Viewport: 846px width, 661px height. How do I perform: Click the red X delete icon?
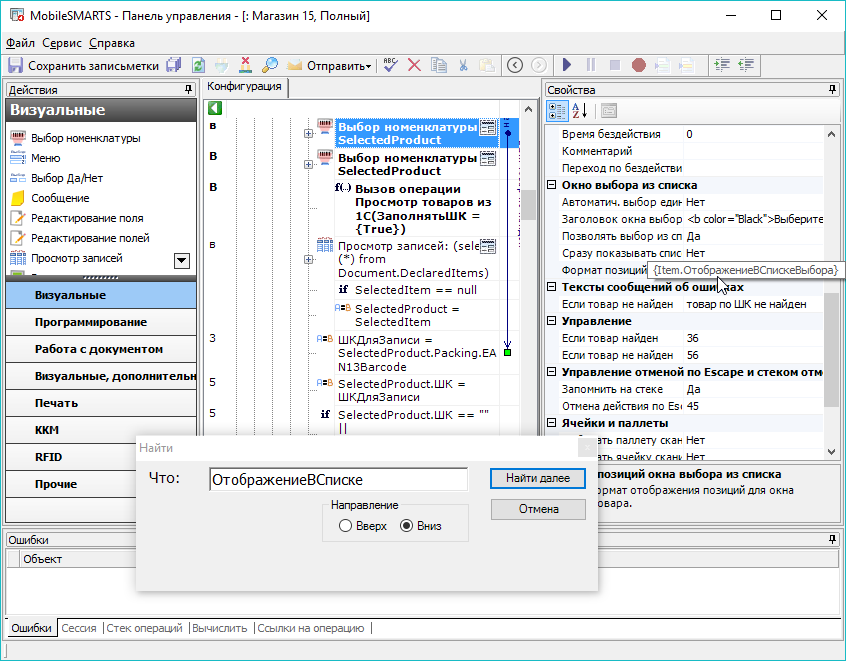pos(414,65)
